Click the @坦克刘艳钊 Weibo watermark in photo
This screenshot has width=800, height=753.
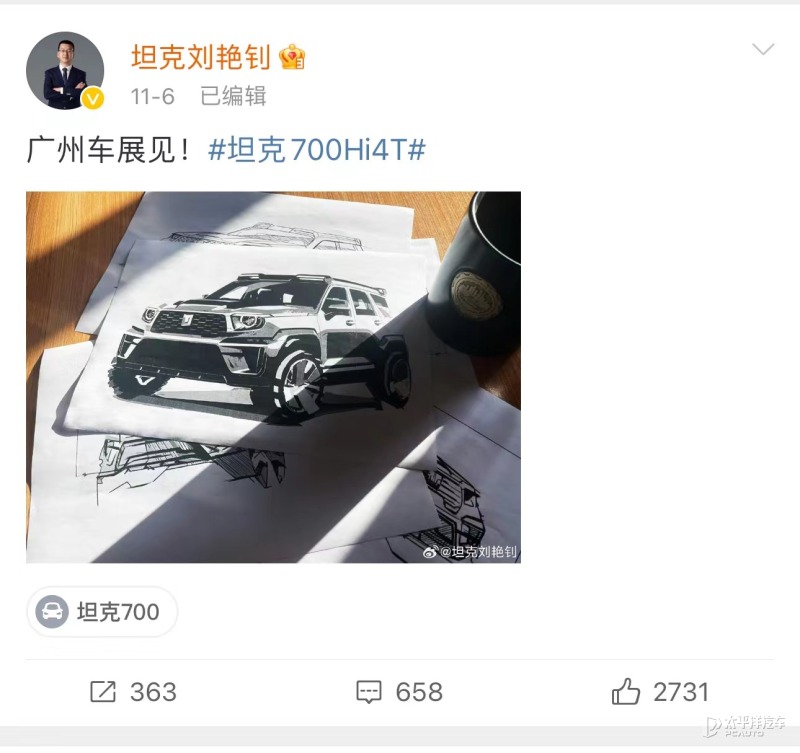pos(470,551)
